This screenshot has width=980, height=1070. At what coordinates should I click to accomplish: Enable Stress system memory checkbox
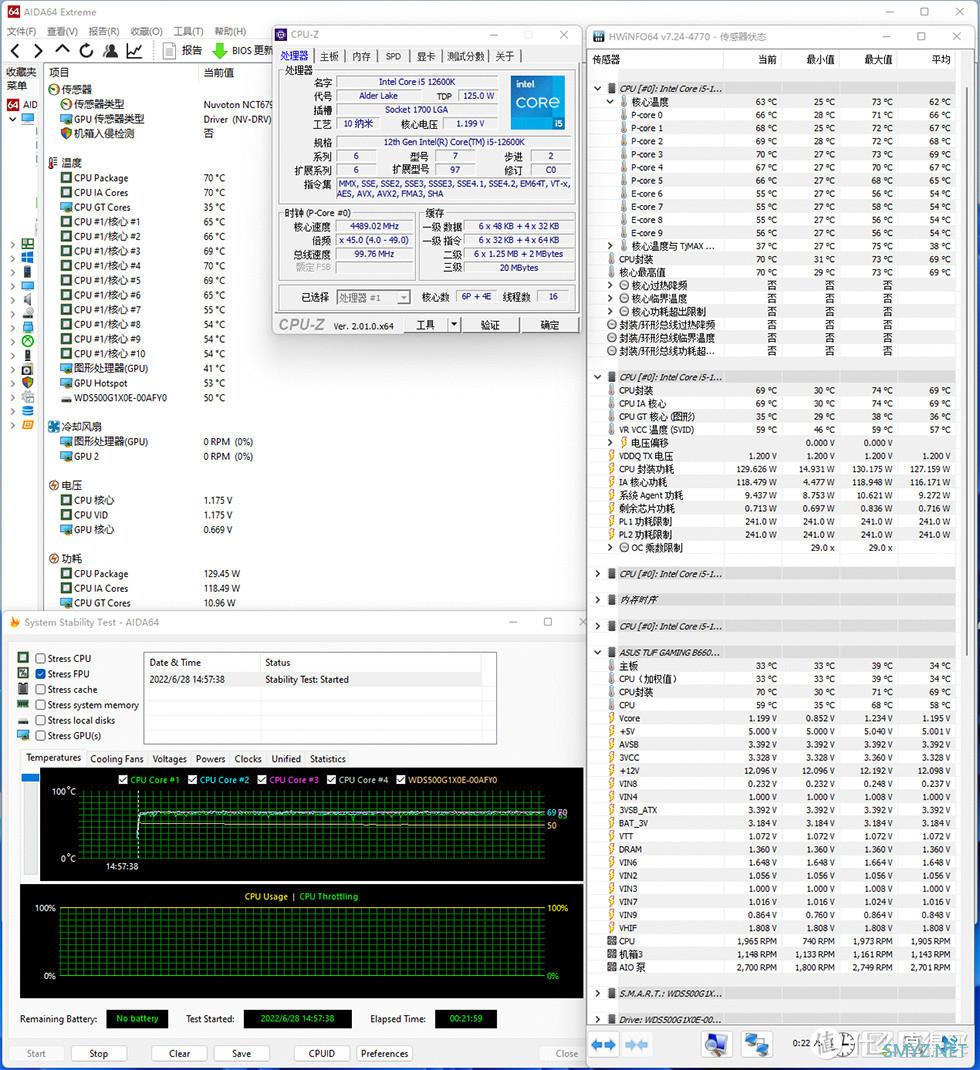41,705
